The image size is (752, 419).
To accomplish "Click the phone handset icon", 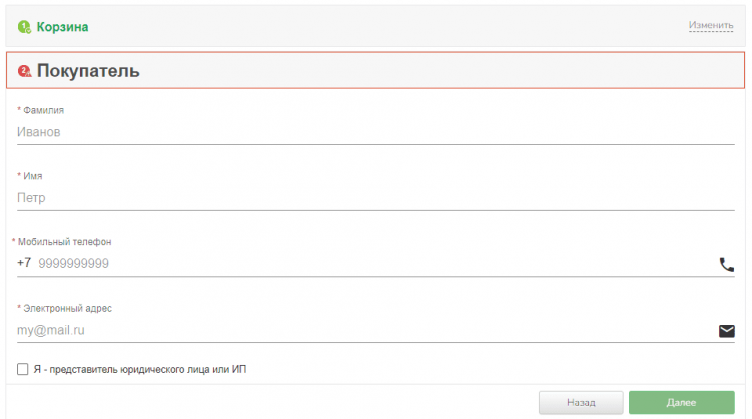I will coord(726,265).
